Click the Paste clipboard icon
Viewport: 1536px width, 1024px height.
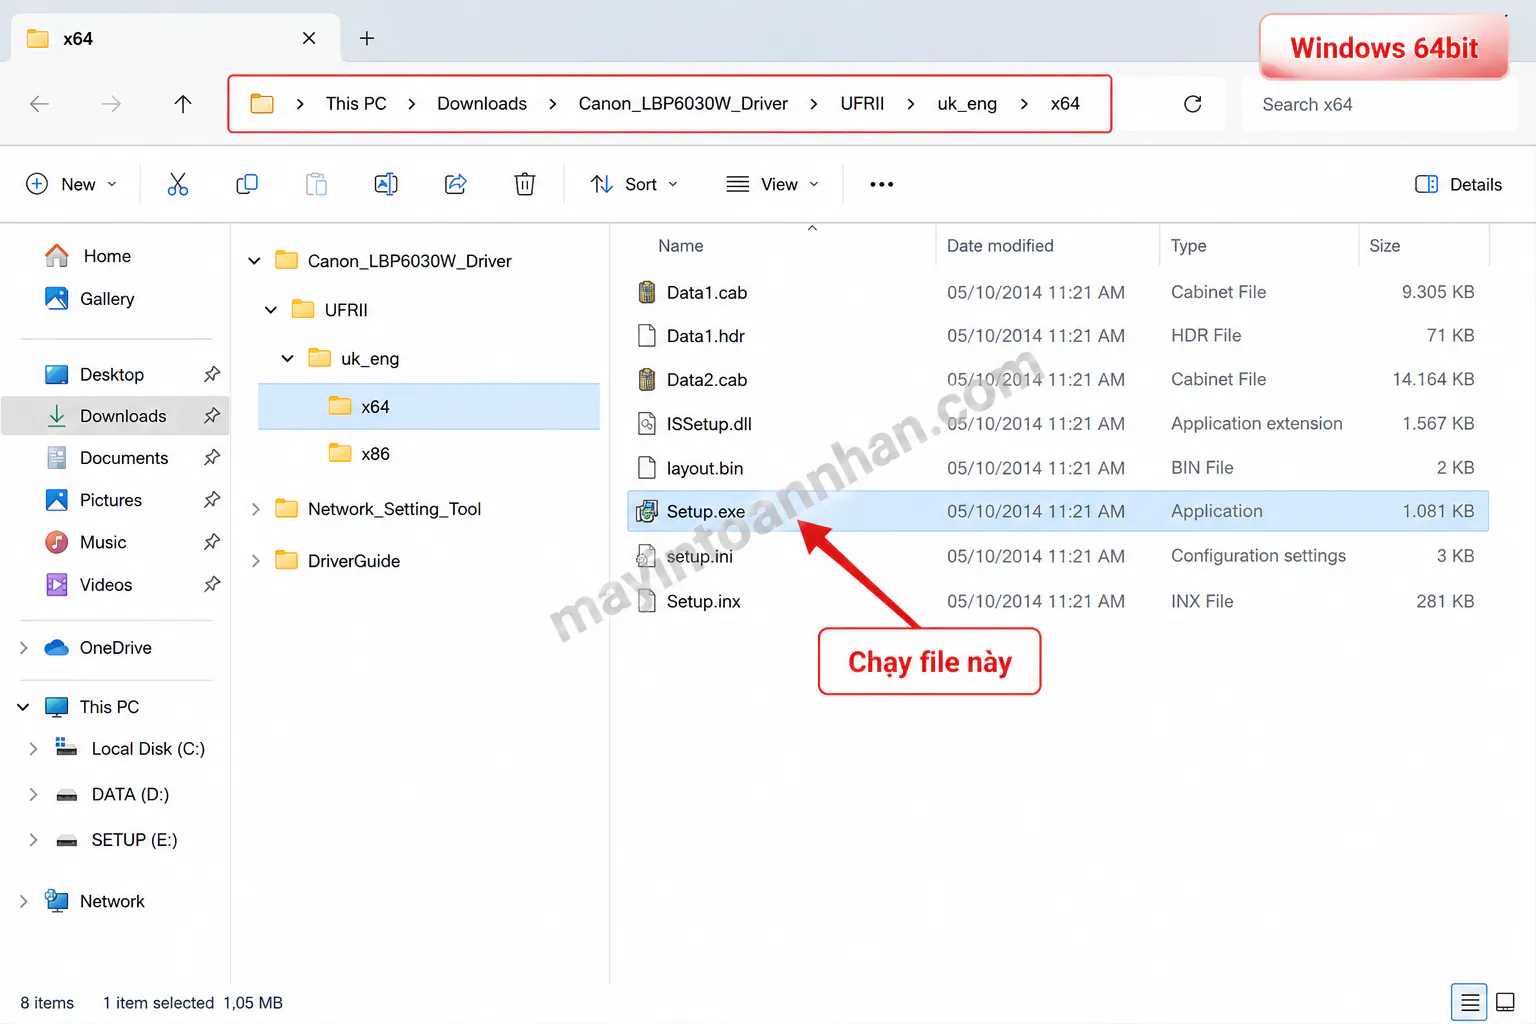click(x=316, y=184)
